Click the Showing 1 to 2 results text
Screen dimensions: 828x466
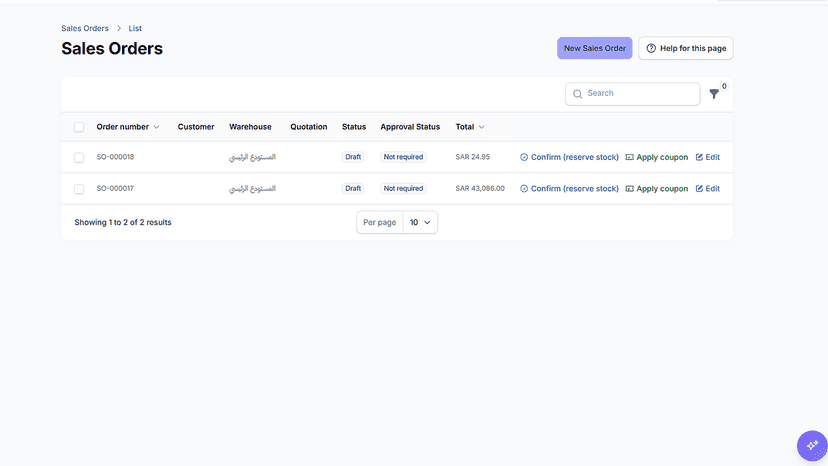click(123, 222)
